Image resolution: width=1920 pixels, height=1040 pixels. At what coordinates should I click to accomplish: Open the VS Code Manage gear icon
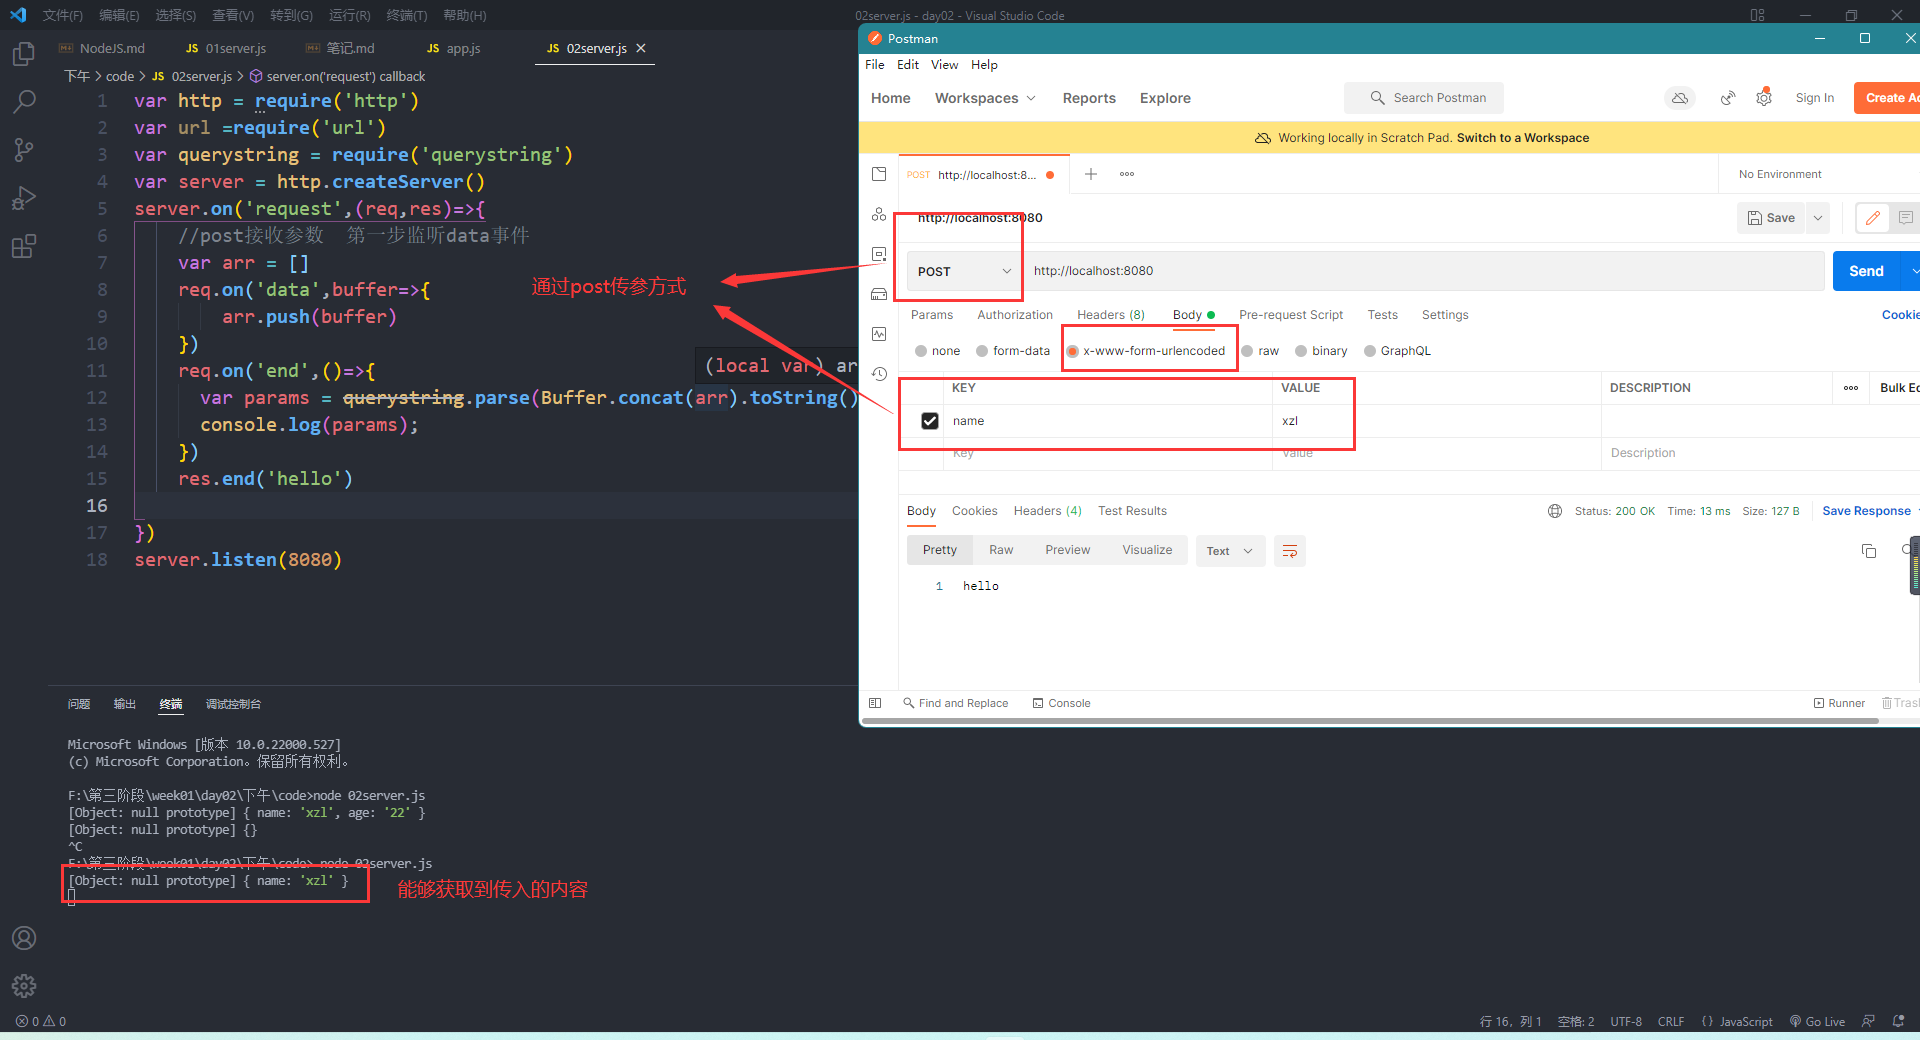[x=24, y=986]
